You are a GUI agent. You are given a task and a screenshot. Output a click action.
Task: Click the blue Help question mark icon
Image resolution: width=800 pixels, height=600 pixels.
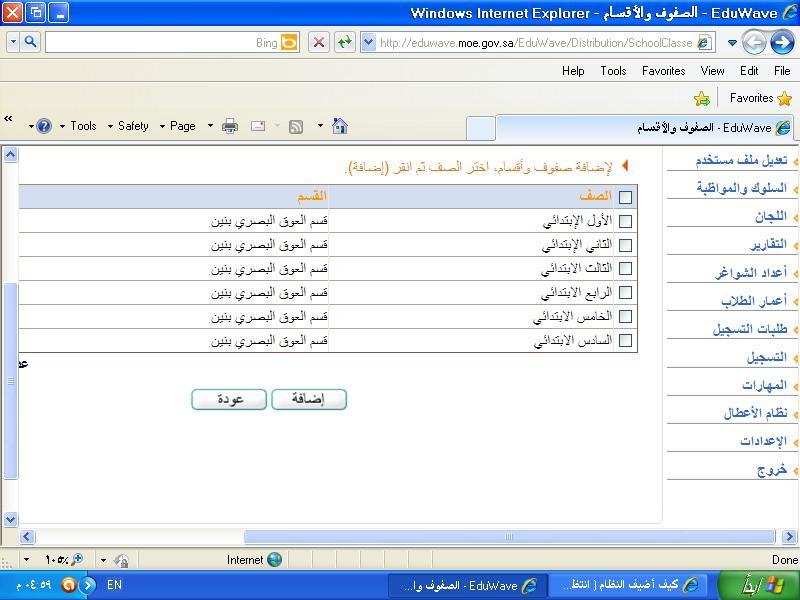(43, 126)
